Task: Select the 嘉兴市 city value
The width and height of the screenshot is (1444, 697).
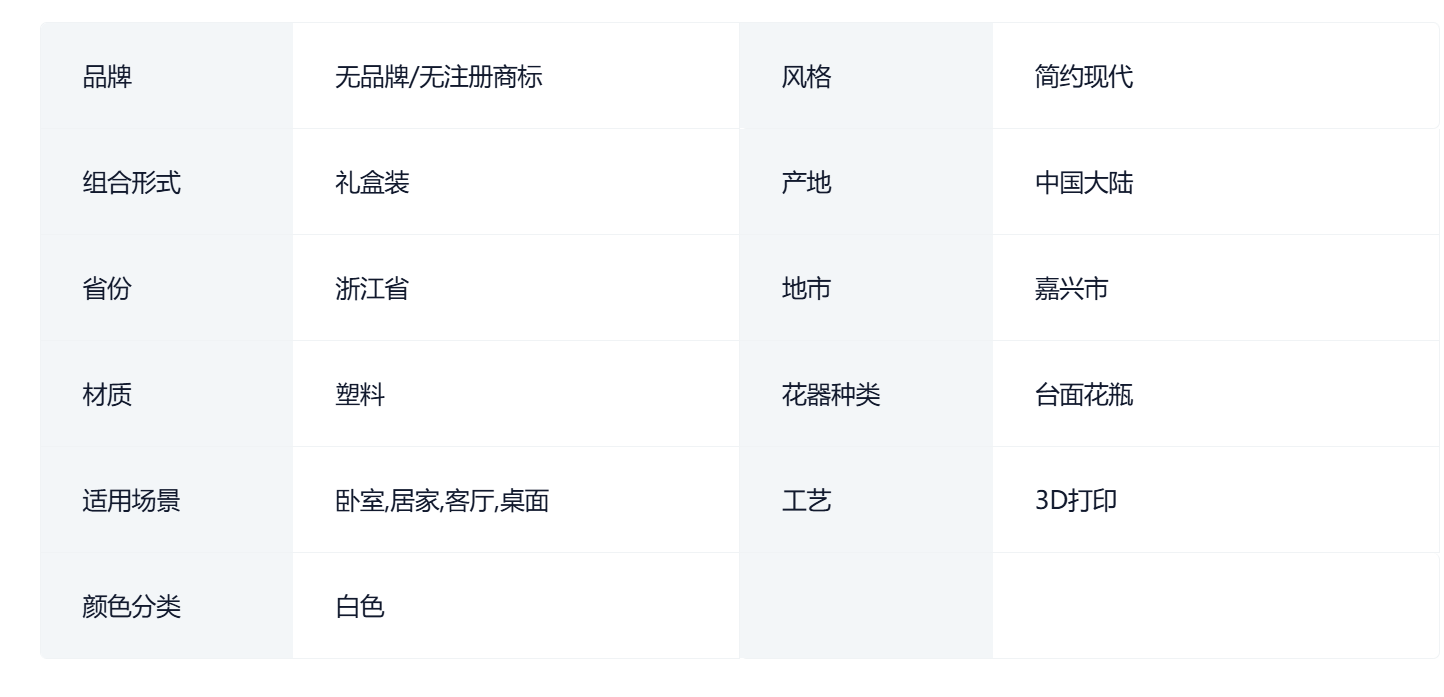Action: 1072,289
